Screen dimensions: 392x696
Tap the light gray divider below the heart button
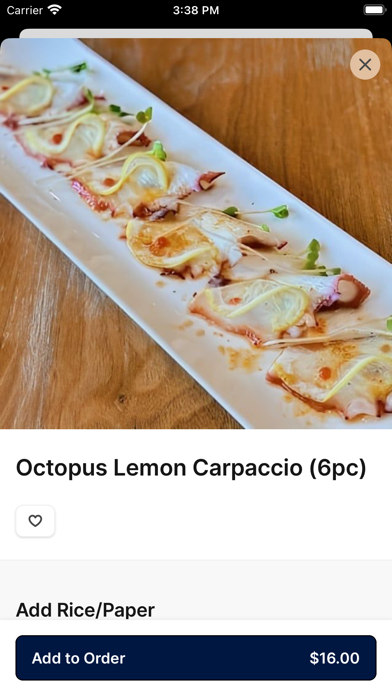click(196, 560)
